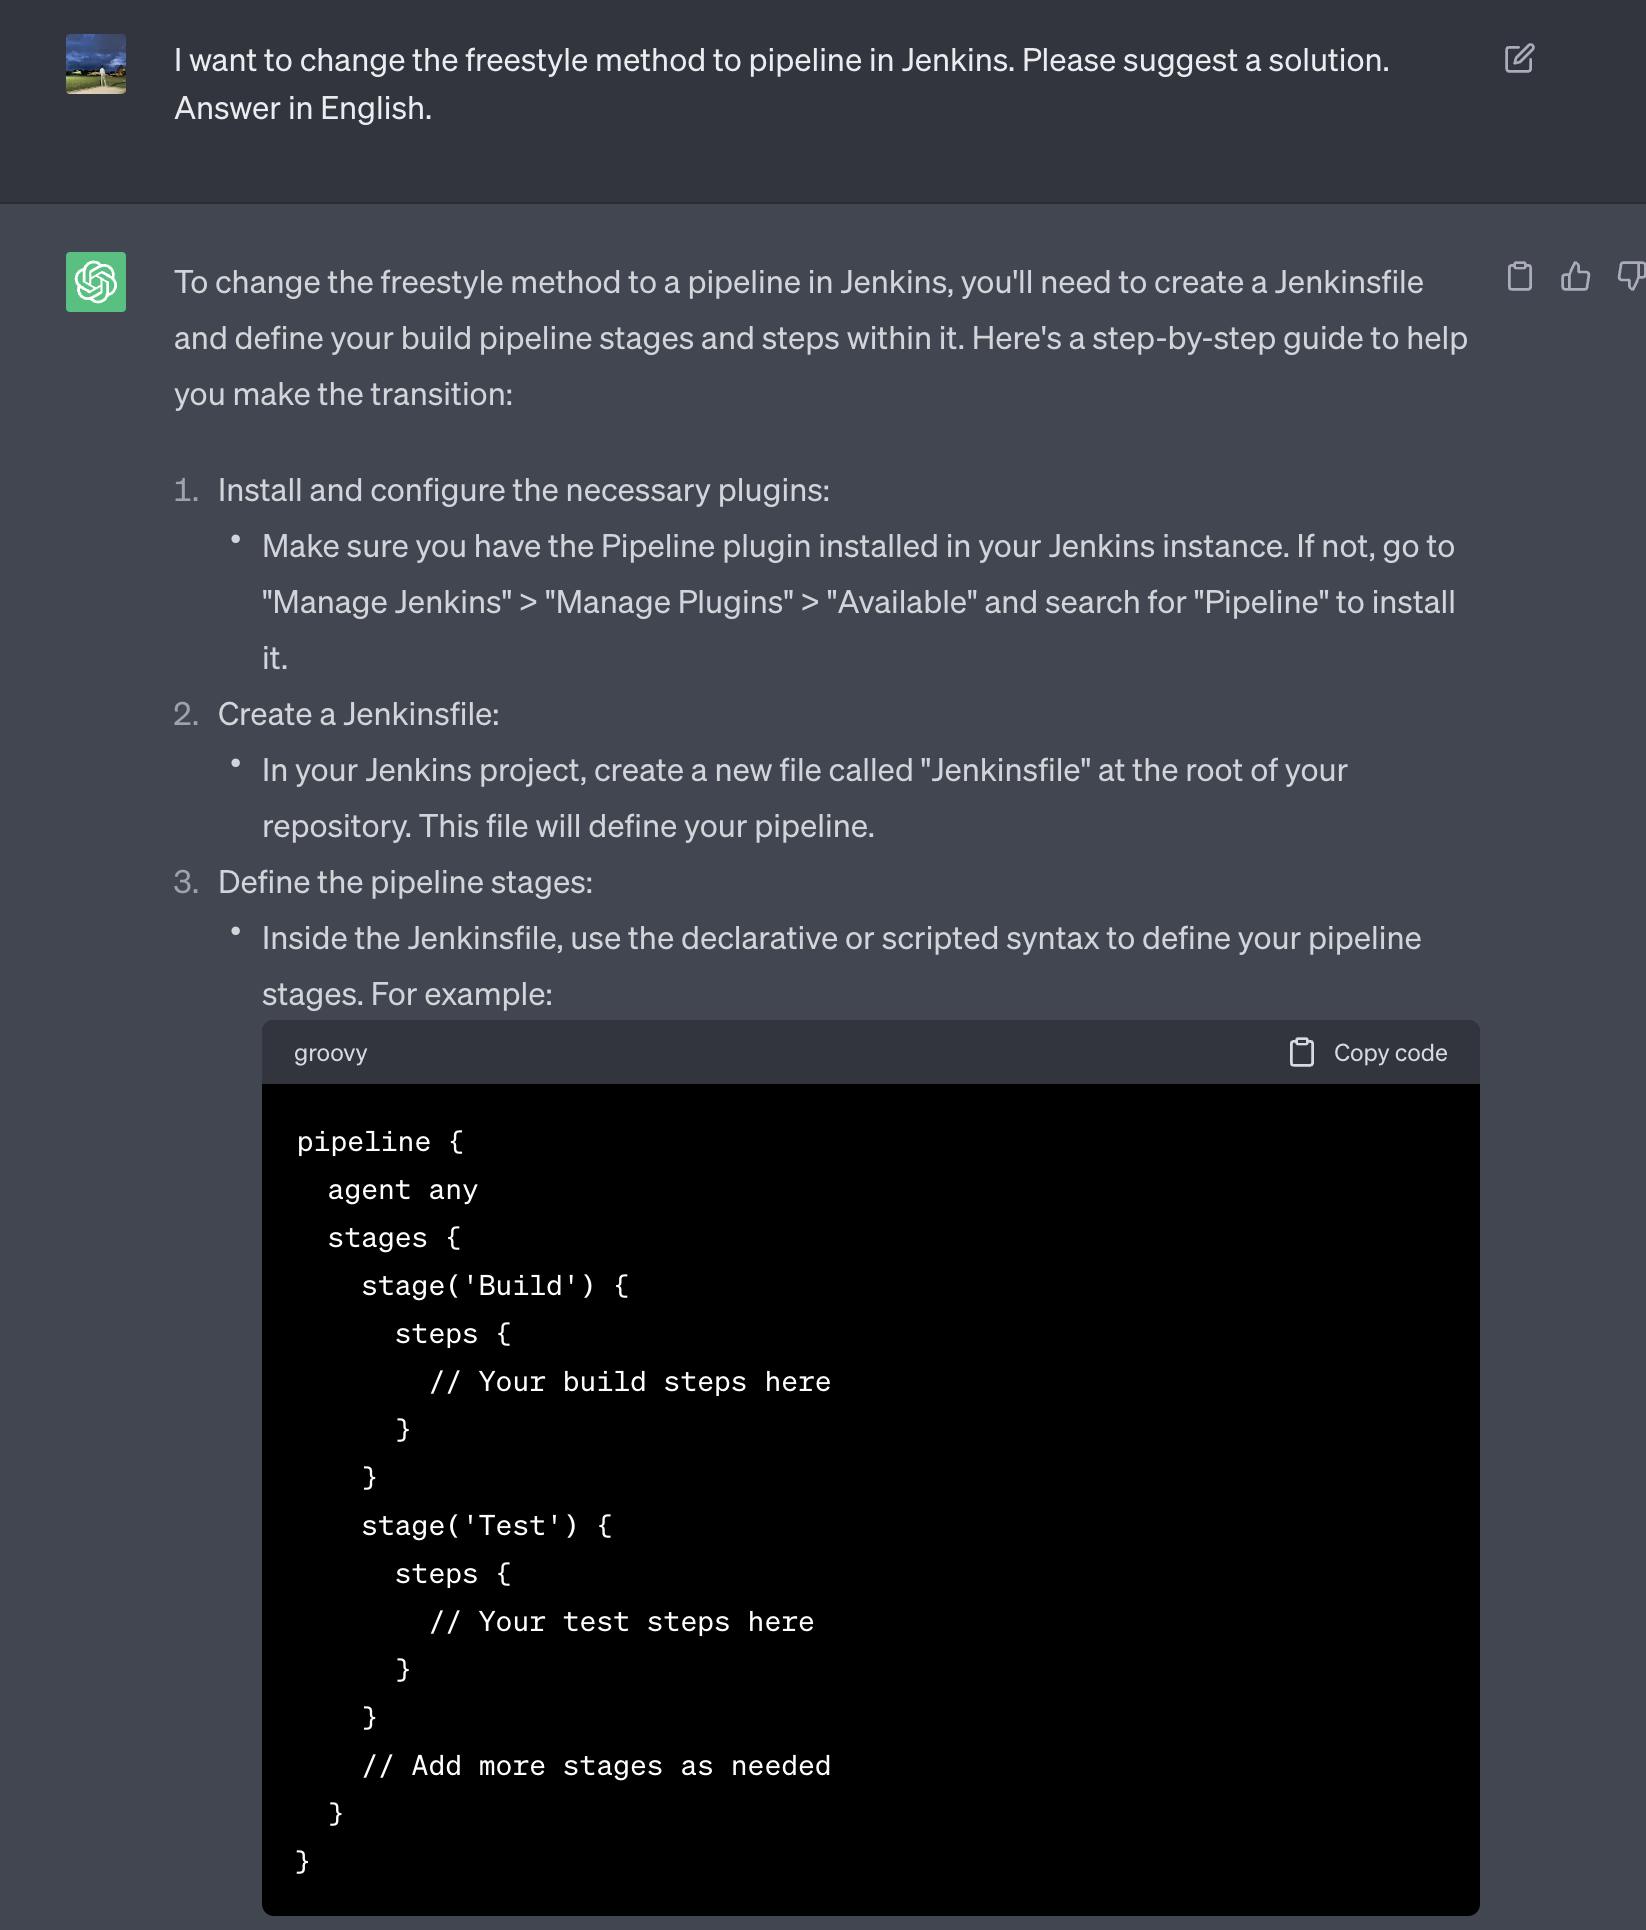Screen dimensions: 1646x1930
Task: Click the edit message pencil icon
Action: click(x=1518, y=59)
